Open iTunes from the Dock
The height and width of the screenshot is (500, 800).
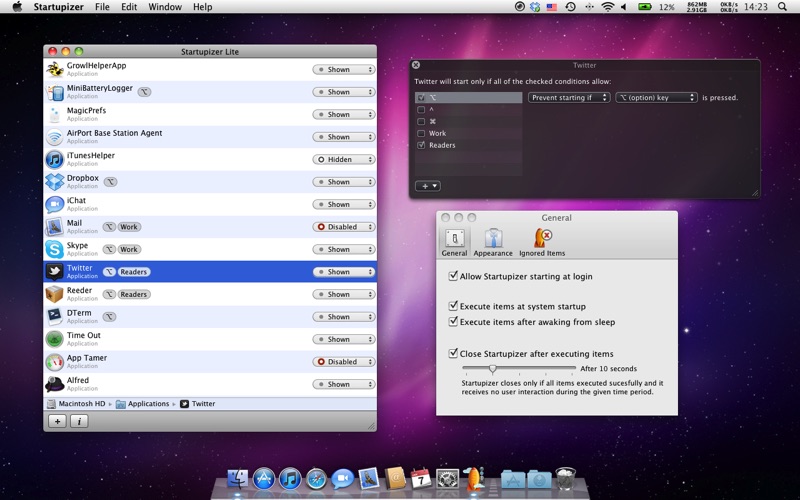tap(290, 479)
